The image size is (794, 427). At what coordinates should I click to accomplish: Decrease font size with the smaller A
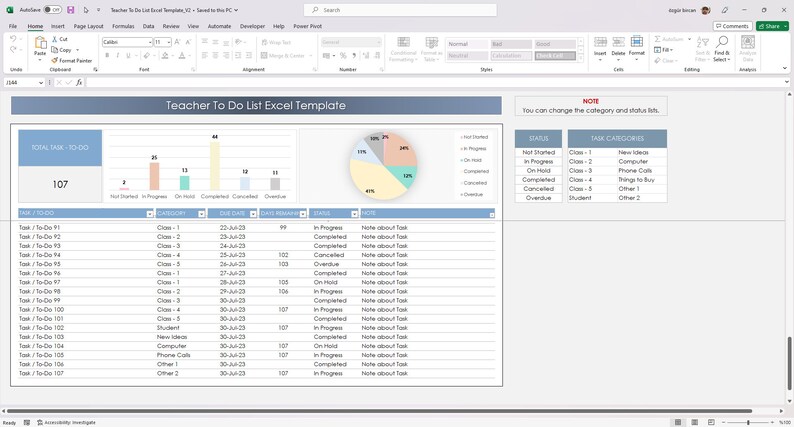point(188,42)
